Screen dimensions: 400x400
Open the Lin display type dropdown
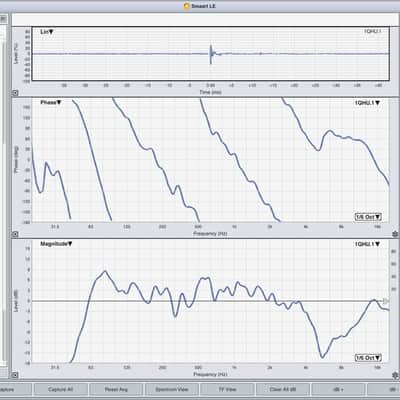[47, 32]
